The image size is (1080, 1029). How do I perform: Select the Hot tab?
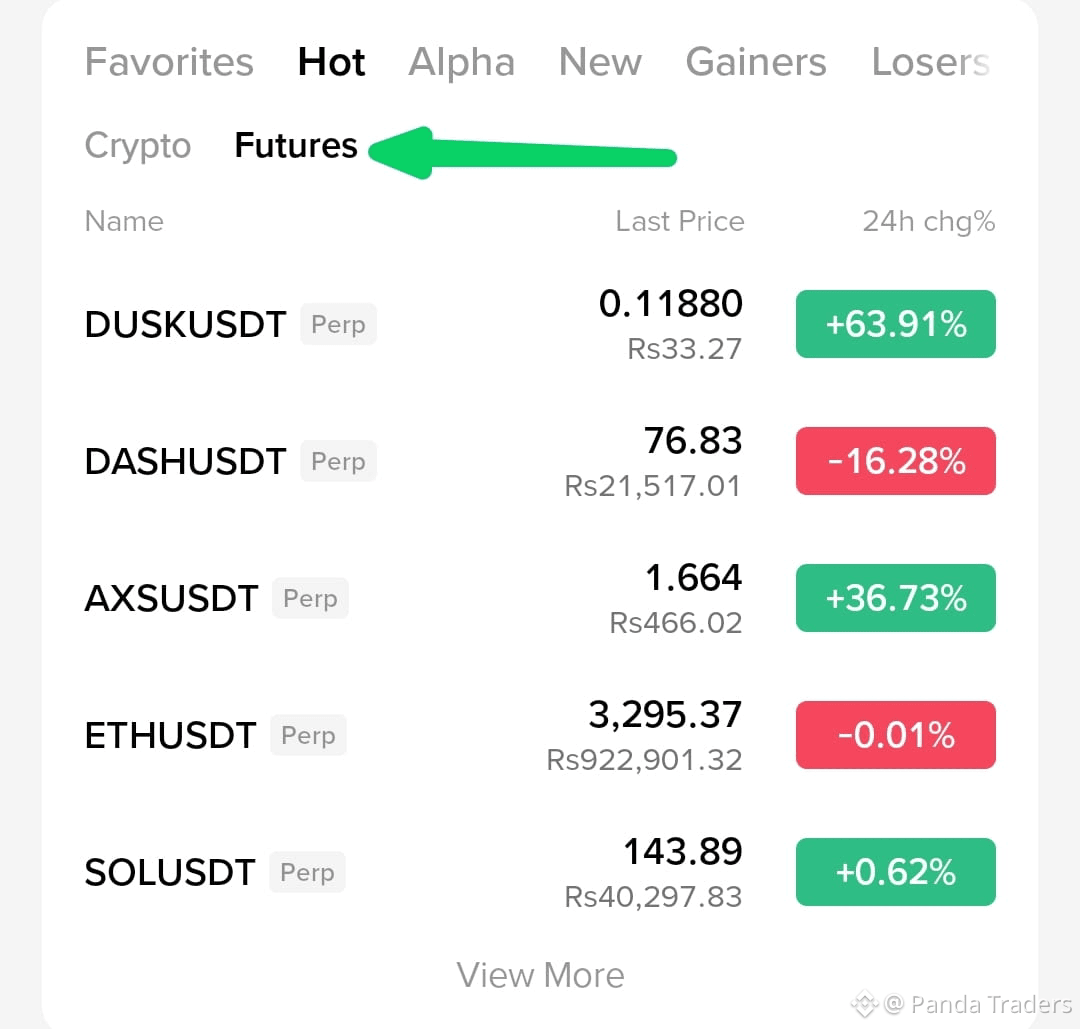[331, 62]
